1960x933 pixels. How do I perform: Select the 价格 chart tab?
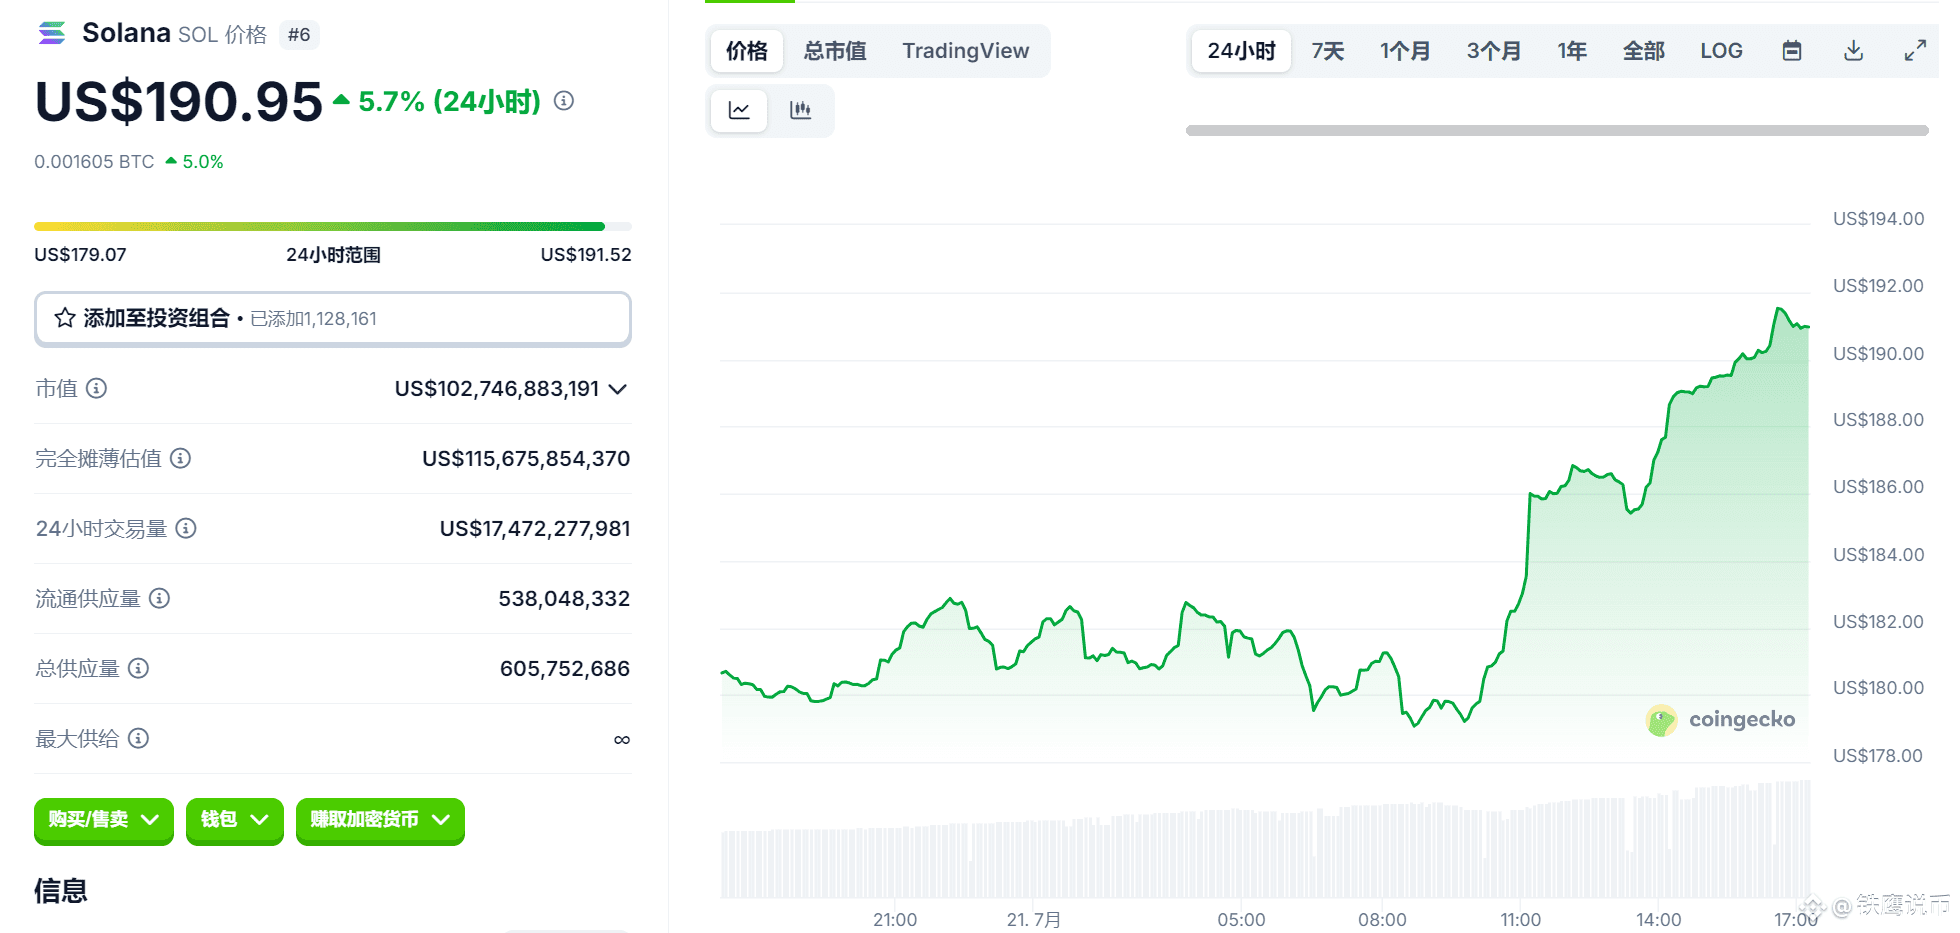click(x=747, y=51)
